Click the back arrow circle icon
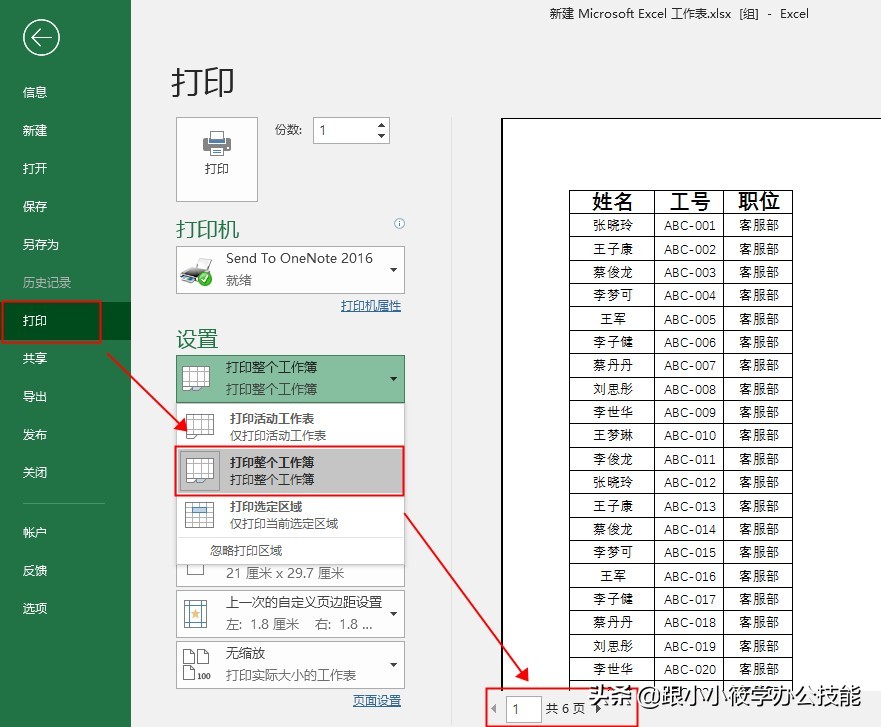 41,38
